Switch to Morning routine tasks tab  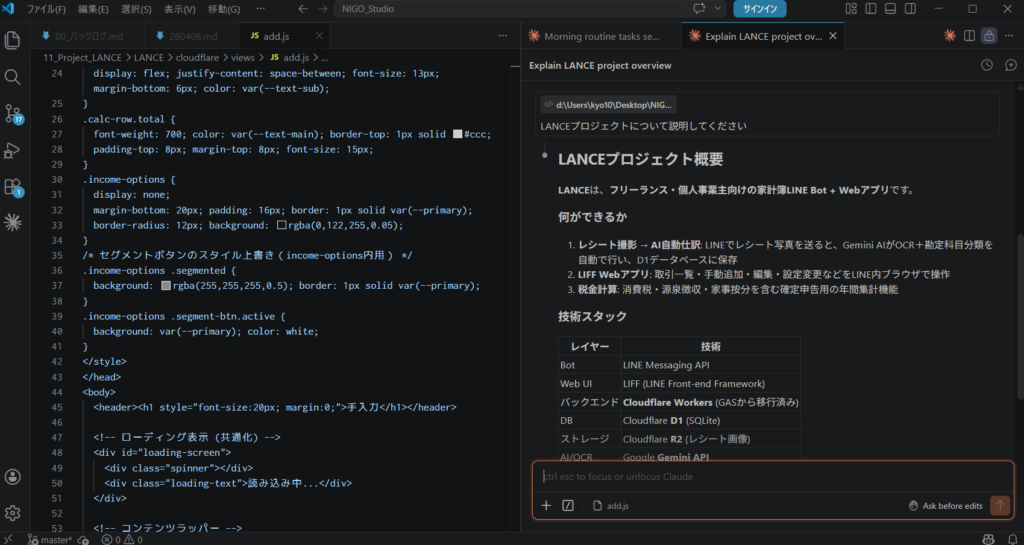click(600, 36)
